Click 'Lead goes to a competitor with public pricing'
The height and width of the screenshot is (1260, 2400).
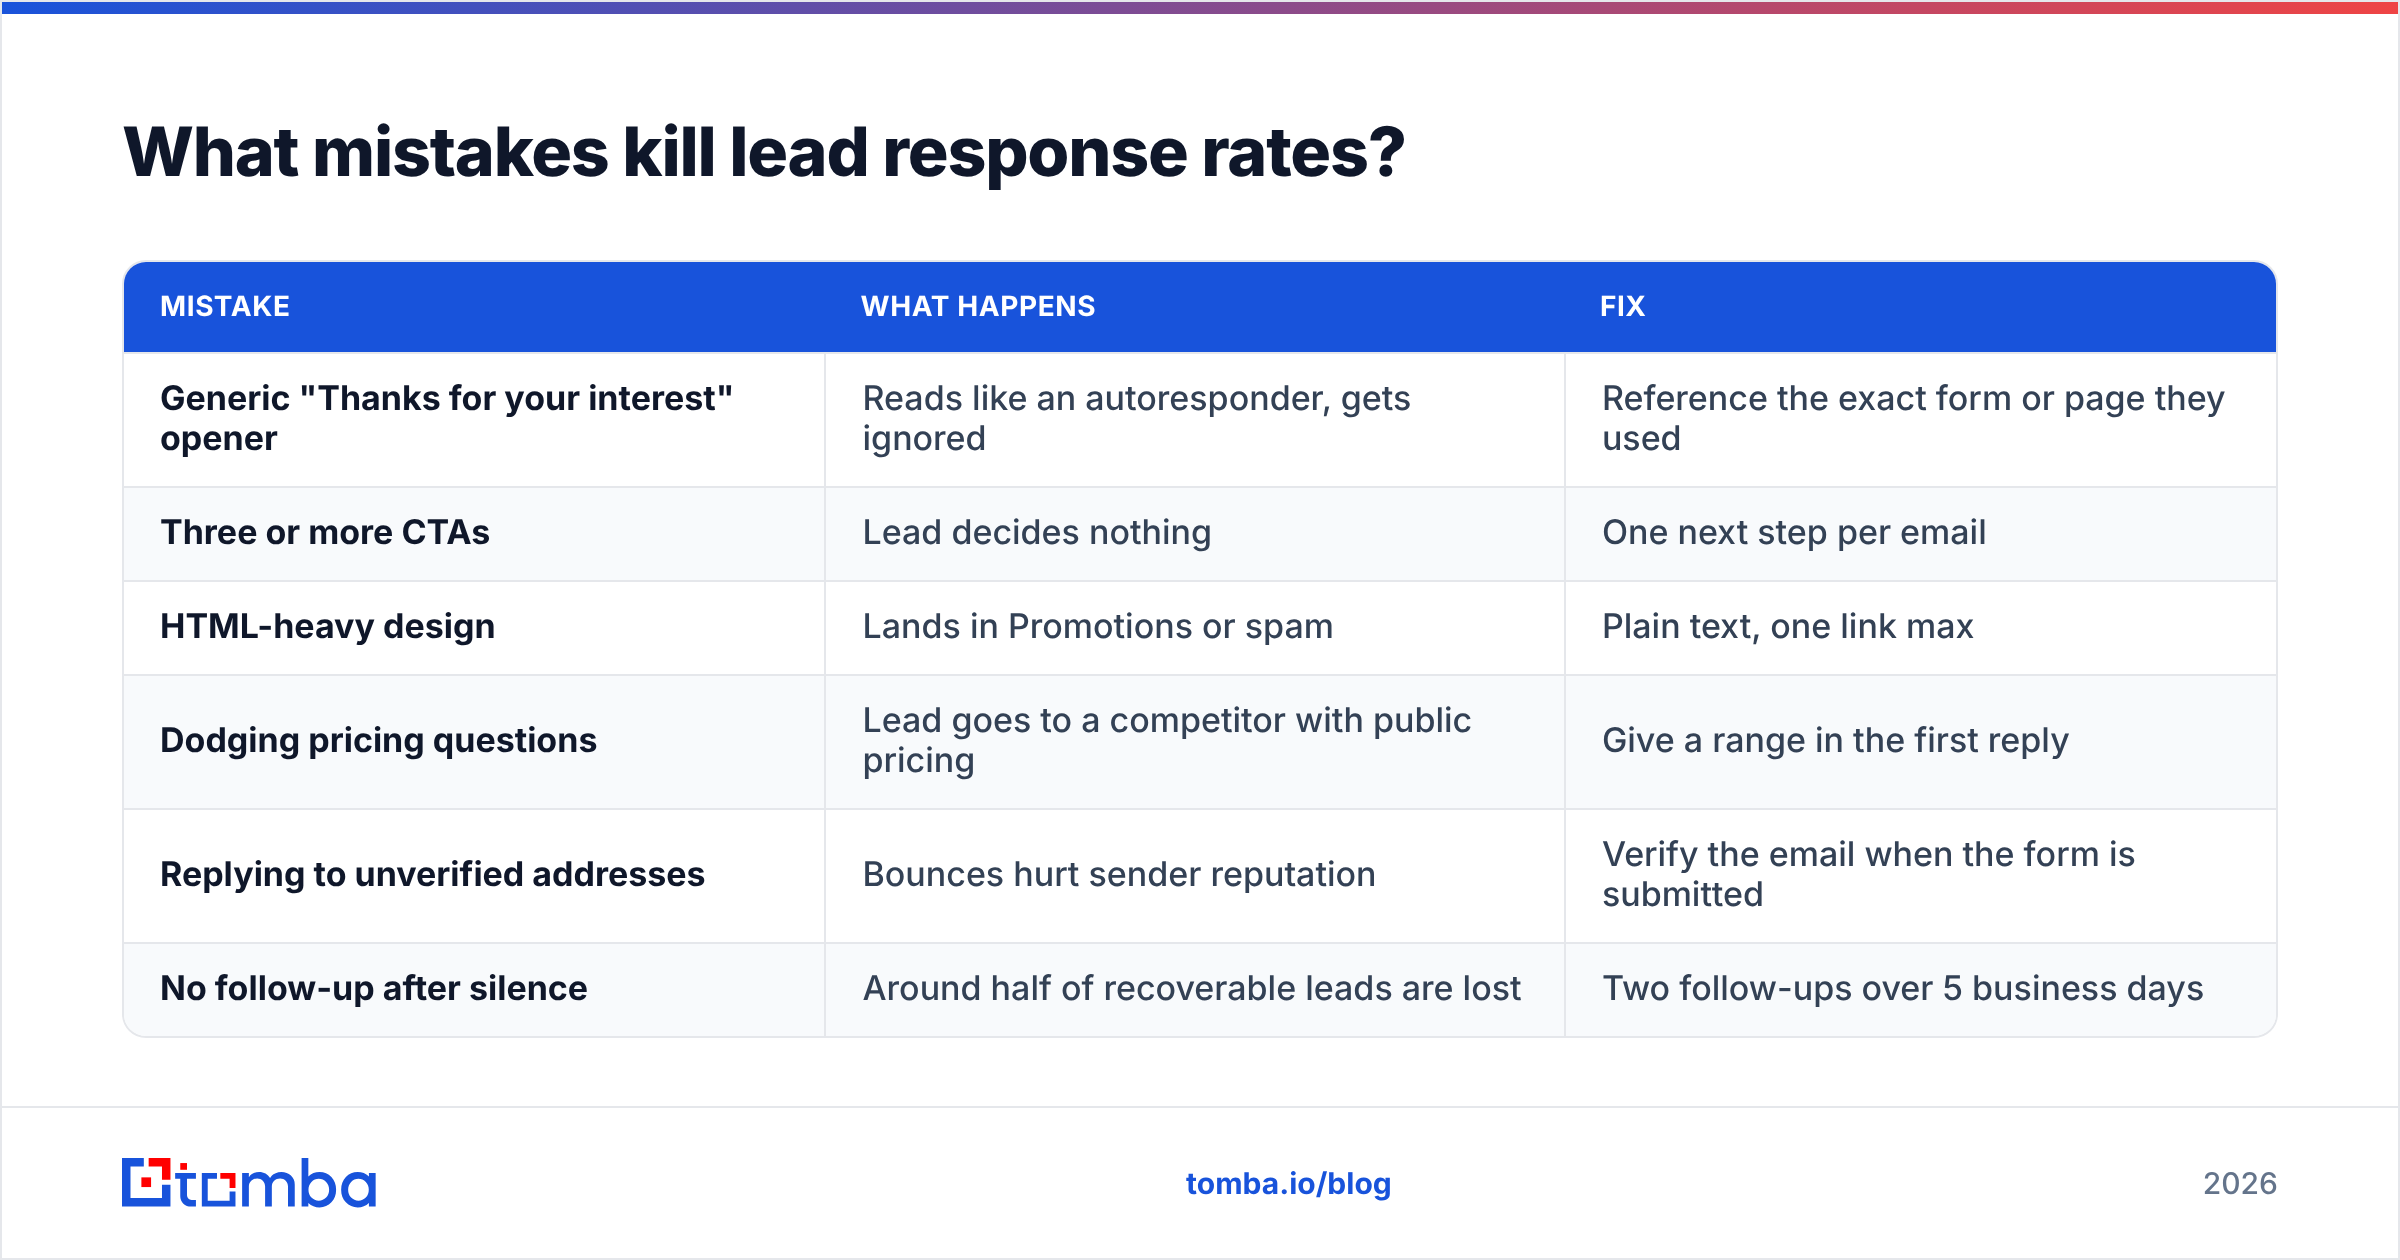[1167, 741]
